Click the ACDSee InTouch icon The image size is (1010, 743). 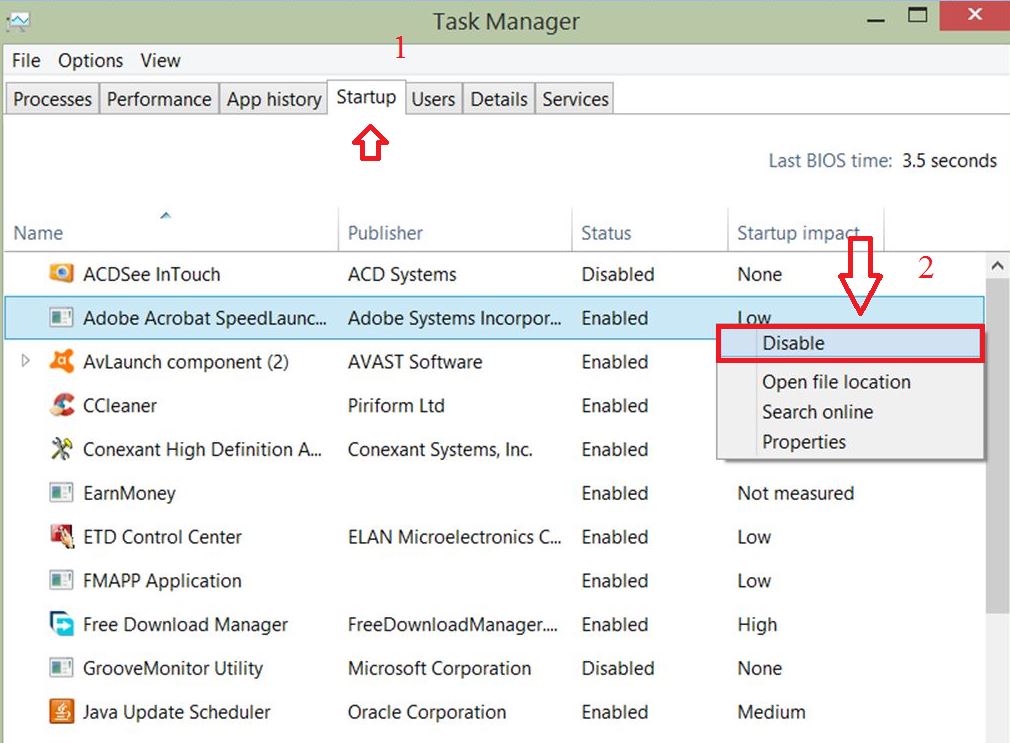click(x=61, y=274)
